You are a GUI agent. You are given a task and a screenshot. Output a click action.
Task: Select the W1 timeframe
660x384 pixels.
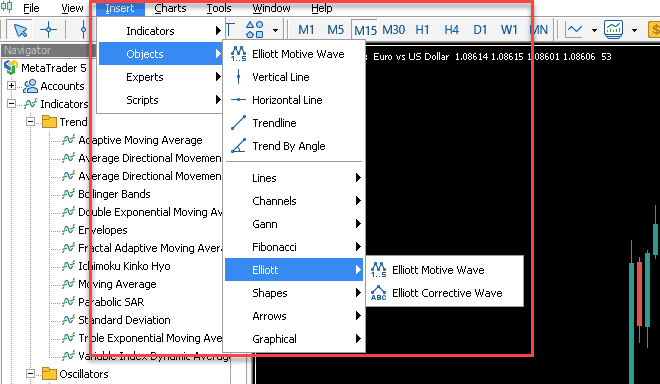pyautogui.click(x=509, y=30)
